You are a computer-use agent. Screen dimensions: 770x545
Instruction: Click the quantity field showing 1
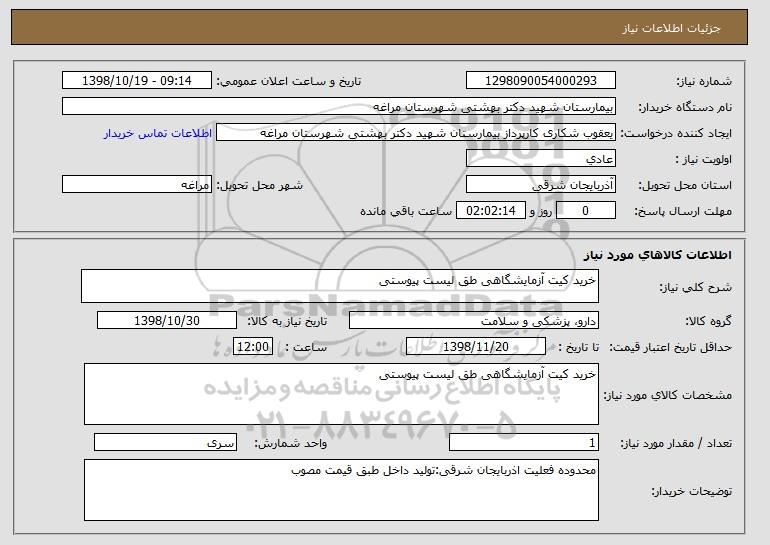pos(524,442)
